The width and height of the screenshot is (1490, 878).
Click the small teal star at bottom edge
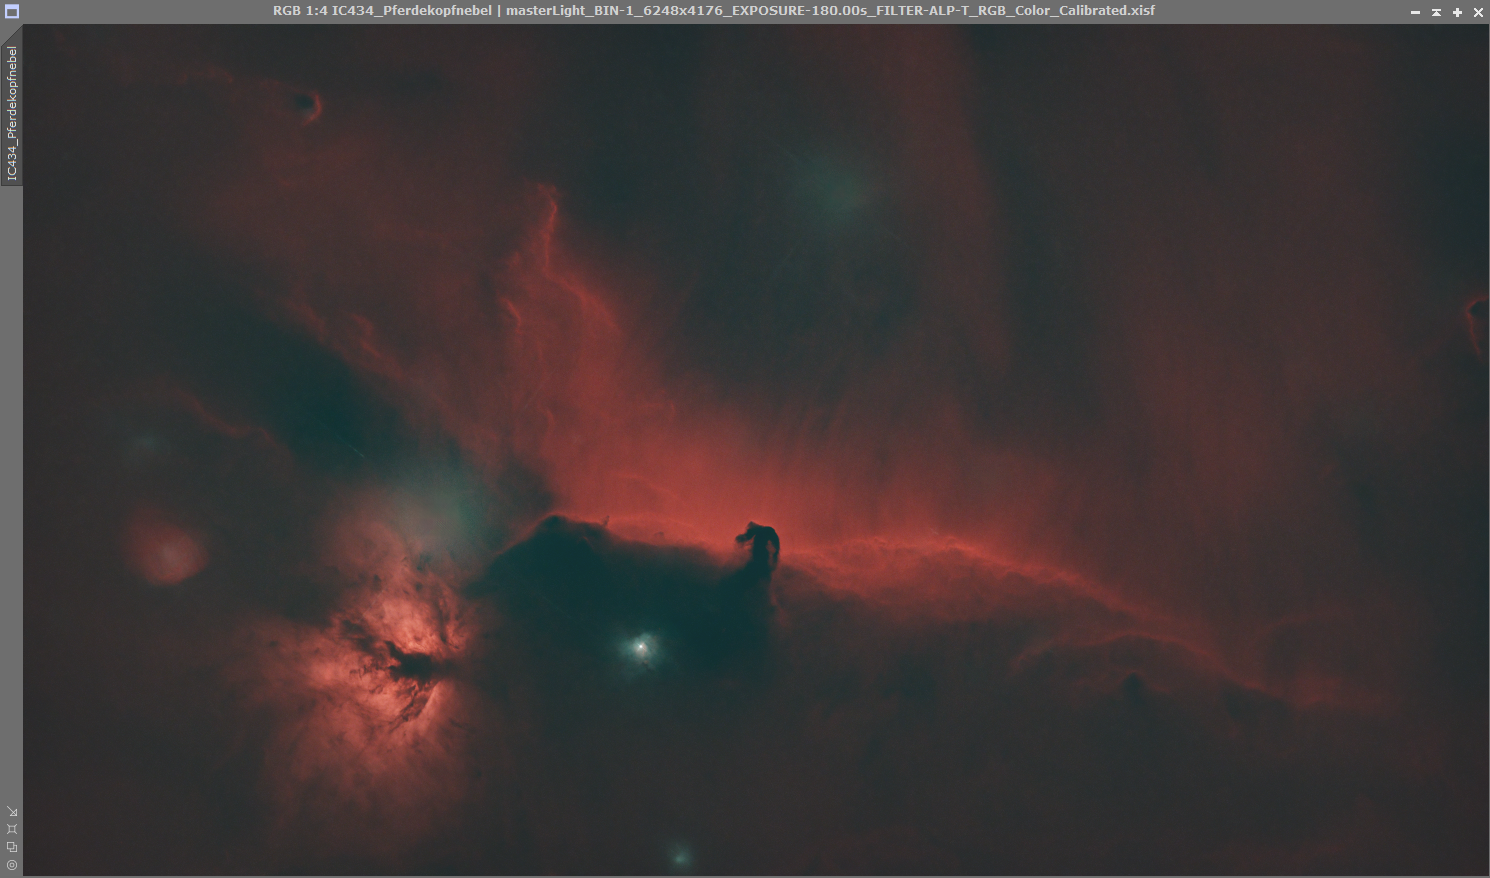coord(681,856)
